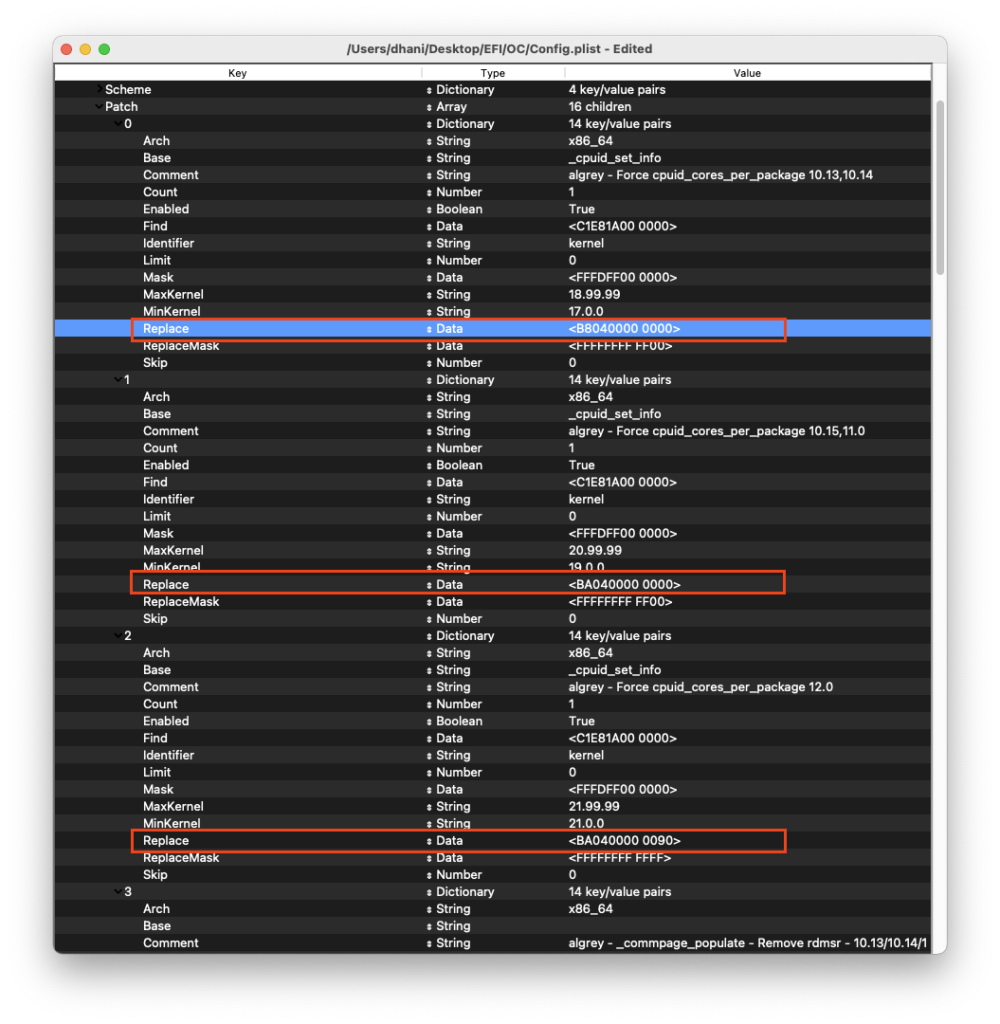Collapse patch item 2 disclosure chevron
The image size is (1000, 1024).
[x=117, y=635]
